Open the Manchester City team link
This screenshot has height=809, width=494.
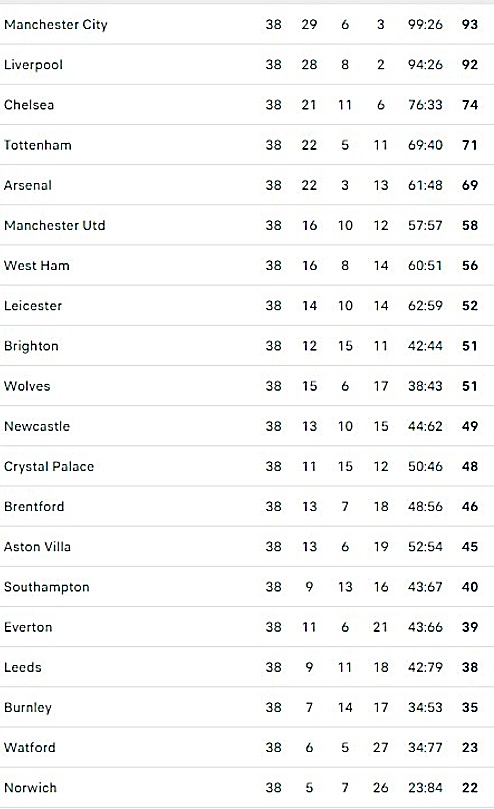click(56, 24)
